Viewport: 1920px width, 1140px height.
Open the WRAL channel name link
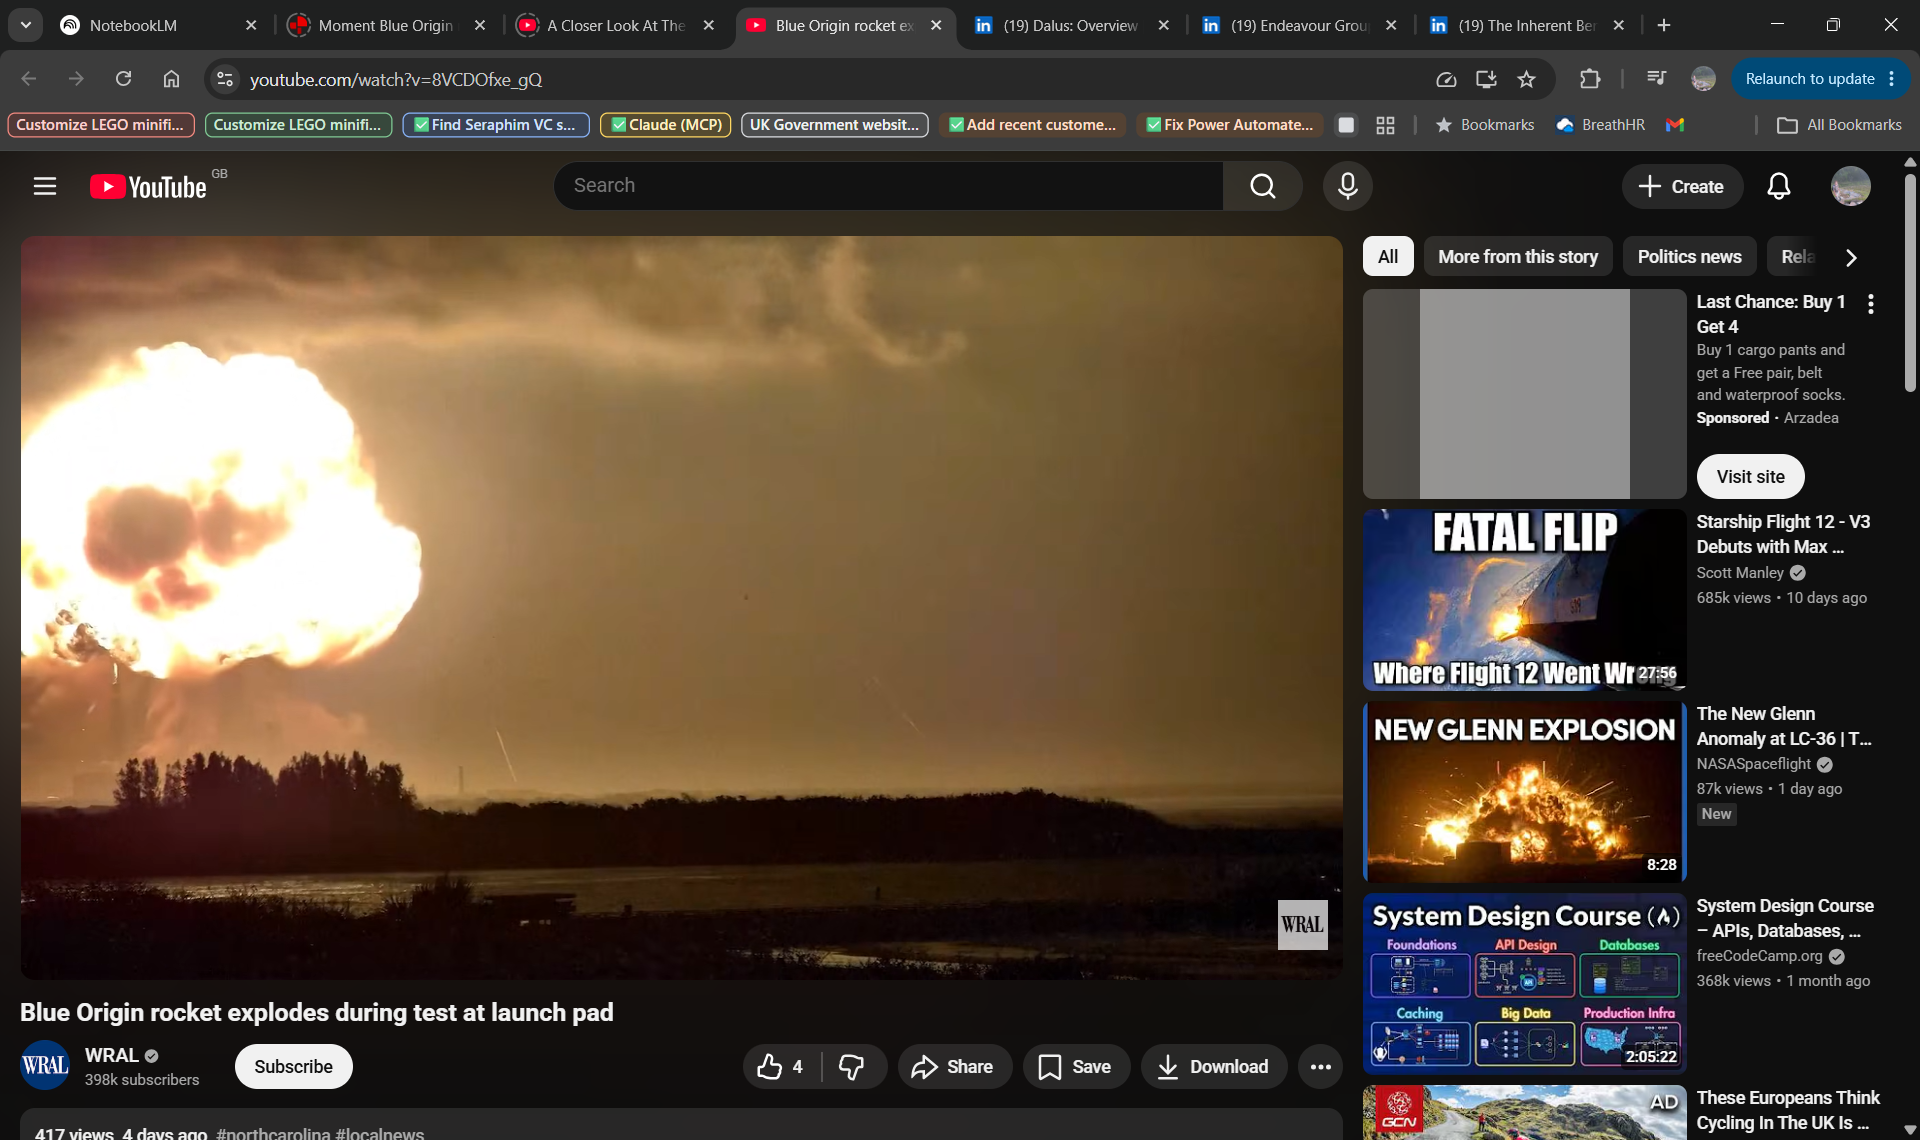[112, 1056]
